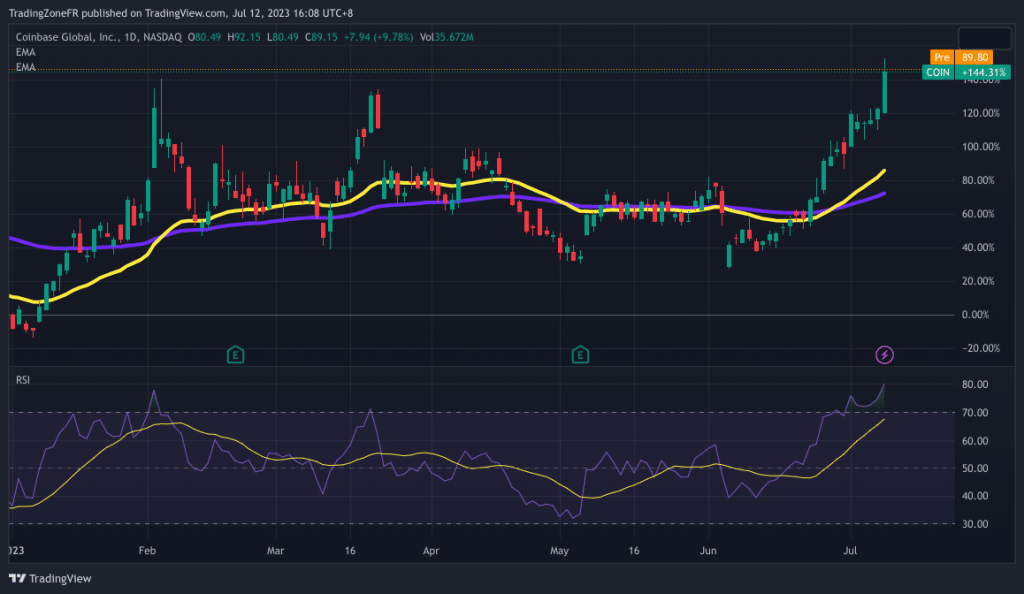The height and width of the screenshot is (594, 1024).
Task: Click the 0.00% price scale label
Action: (x=975, y=315)
